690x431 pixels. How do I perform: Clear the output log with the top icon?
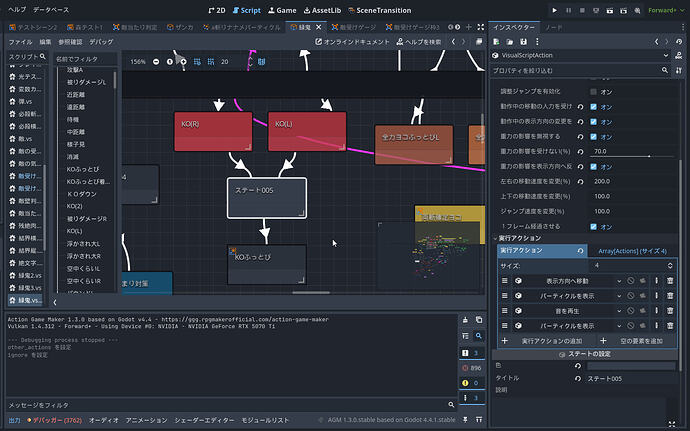pos(465,320)
